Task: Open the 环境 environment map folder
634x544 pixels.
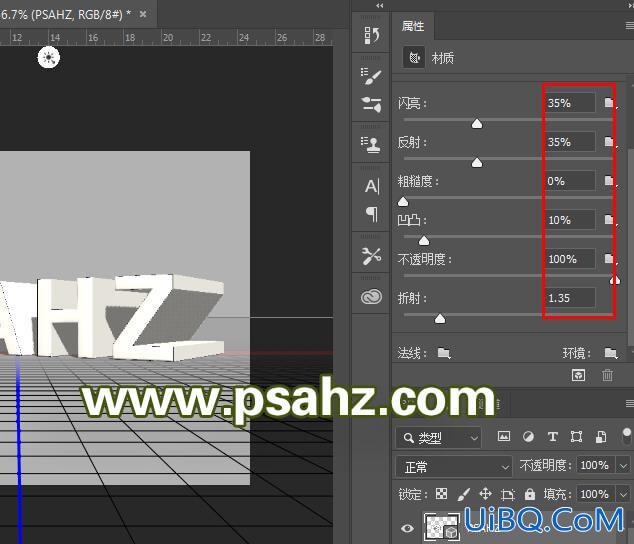Action: click(x=611, y=353)
